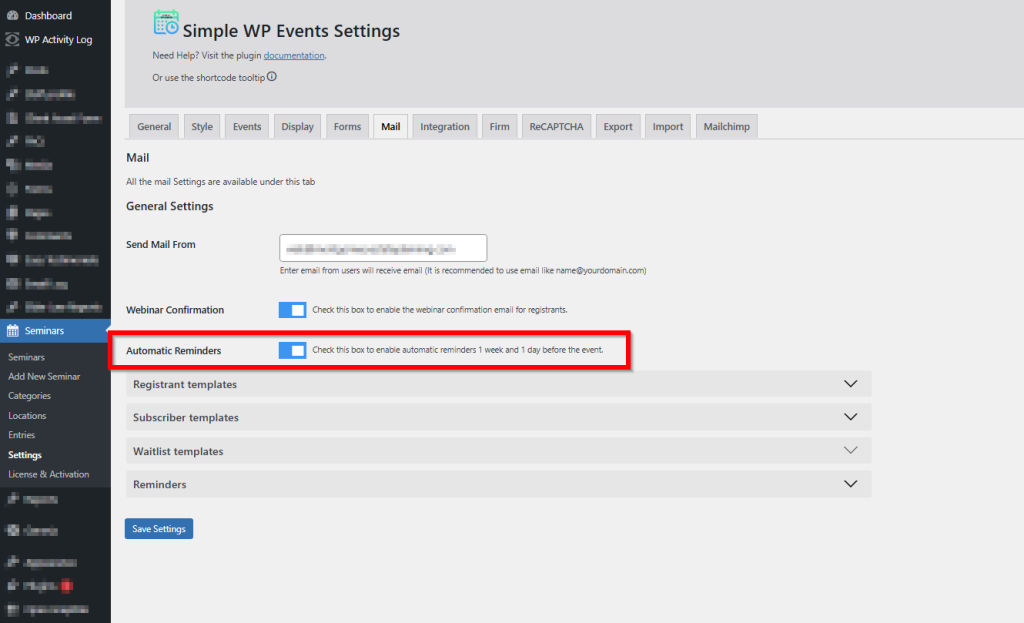Switch to the Display tab
This screenshot has width=1024, height=623.
[x=297, y=127]
